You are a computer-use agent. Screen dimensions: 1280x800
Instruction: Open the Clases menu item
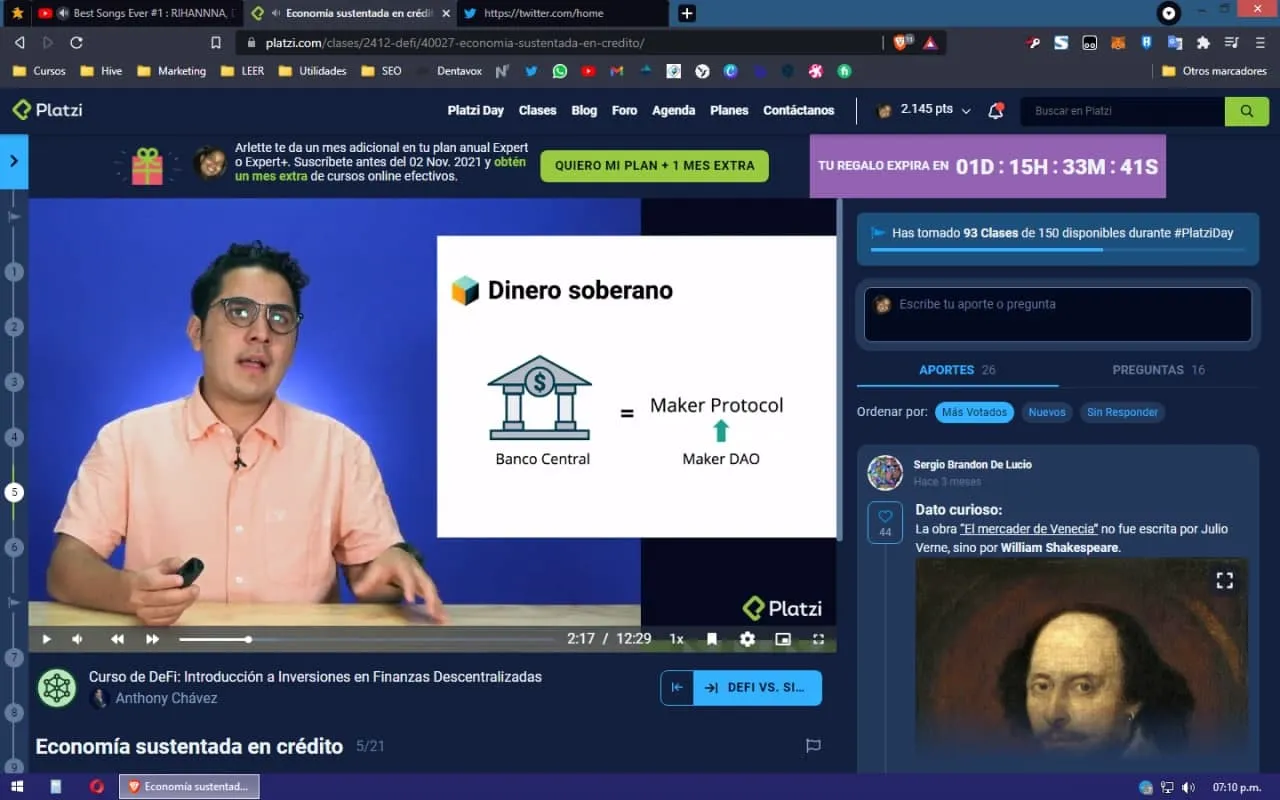pyautogui.click(x=537, y=110)
